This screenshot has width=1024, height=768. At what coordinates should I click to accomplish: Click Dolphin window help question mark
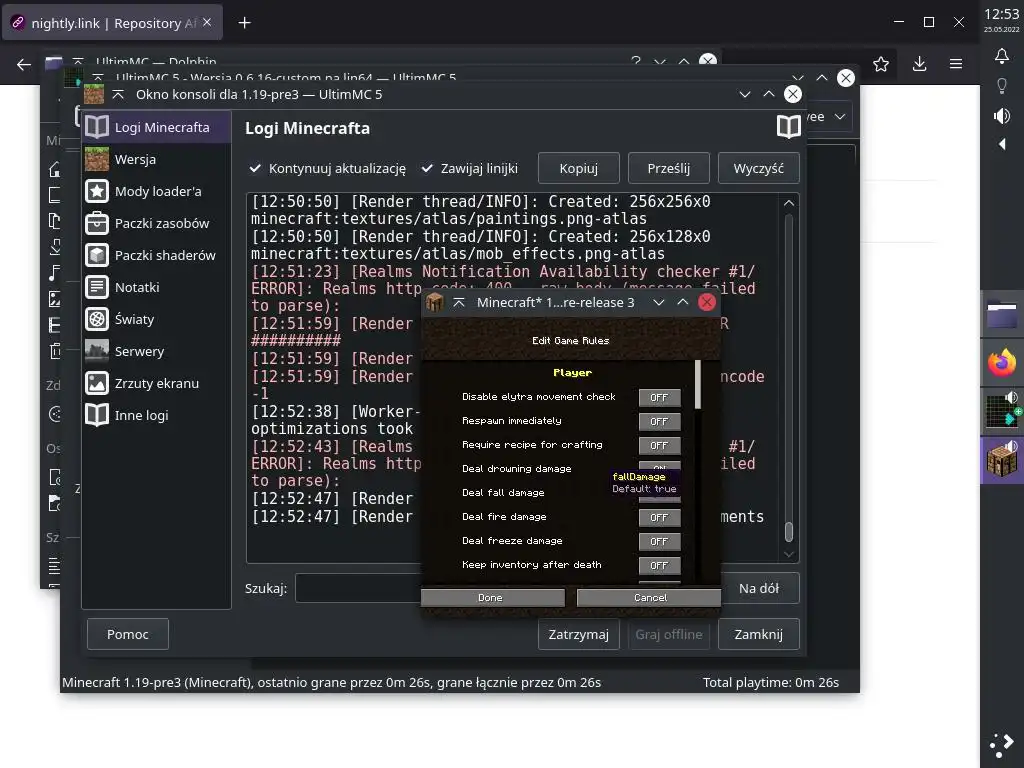[x=635, y=61]
